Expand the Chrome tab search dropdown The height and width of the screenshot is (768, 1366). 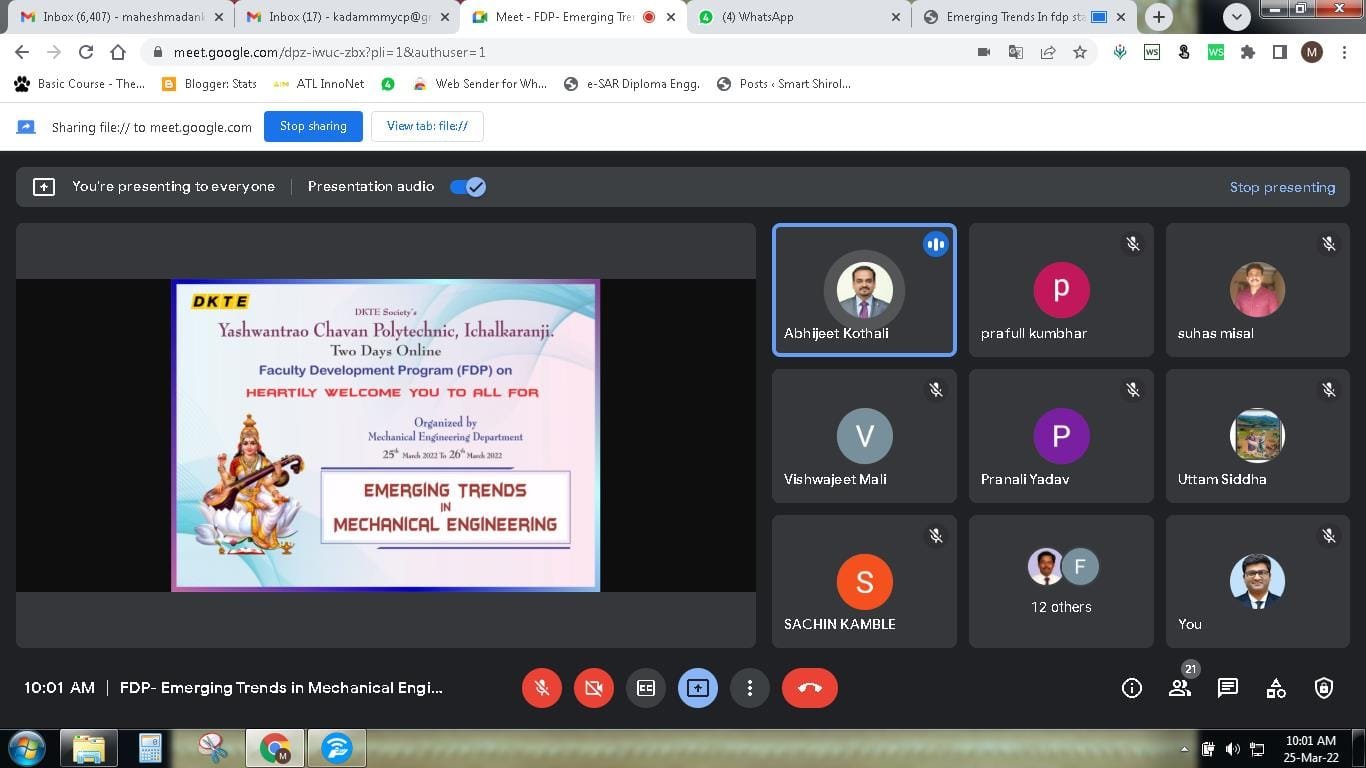click(1237, 16)
